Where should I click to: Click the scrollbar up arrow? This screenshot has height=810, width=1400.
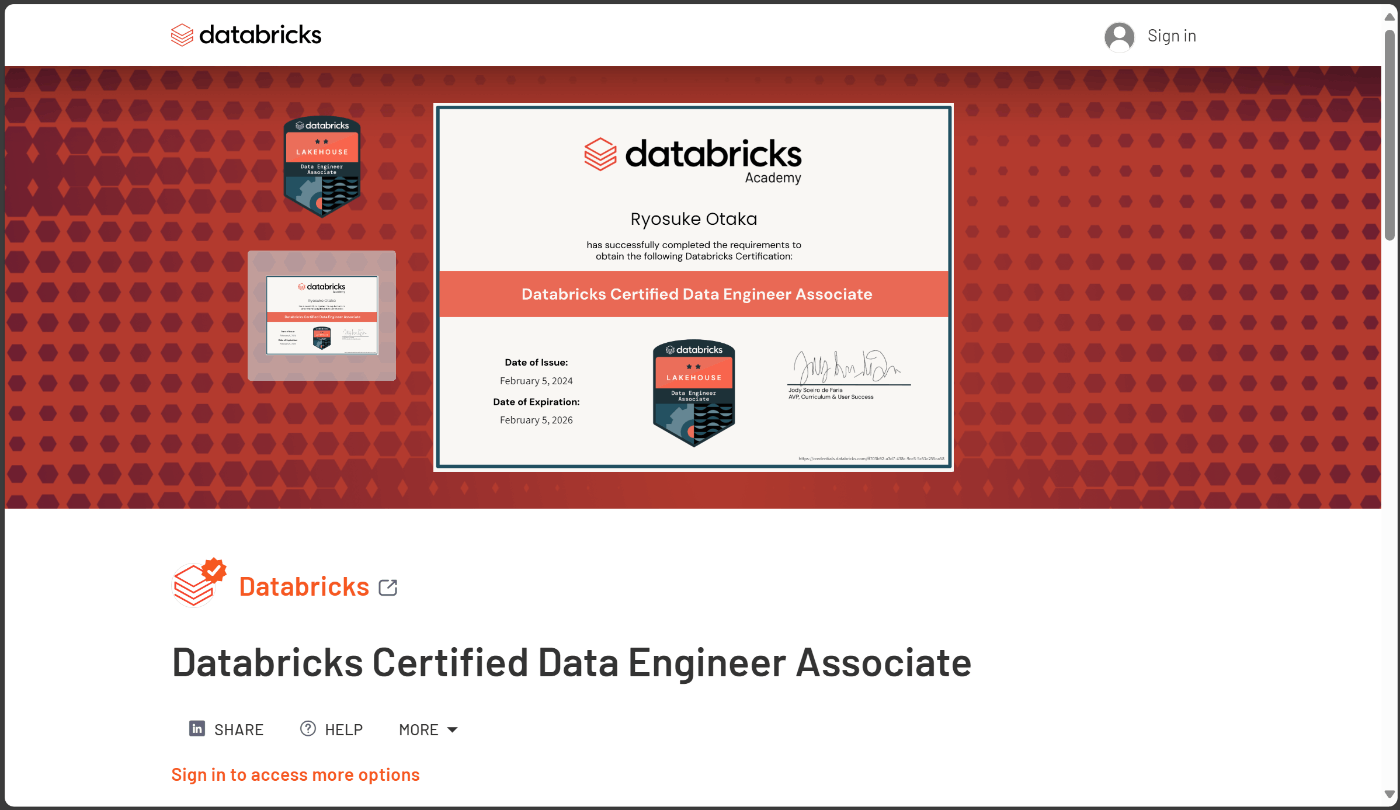click(x=1389, y=15)
